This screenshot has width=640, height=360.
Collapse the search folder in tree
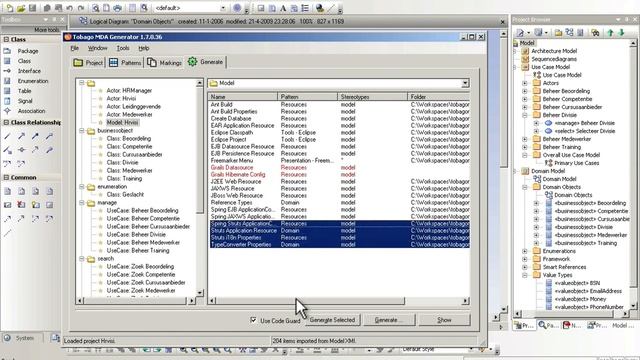point(82,259)
